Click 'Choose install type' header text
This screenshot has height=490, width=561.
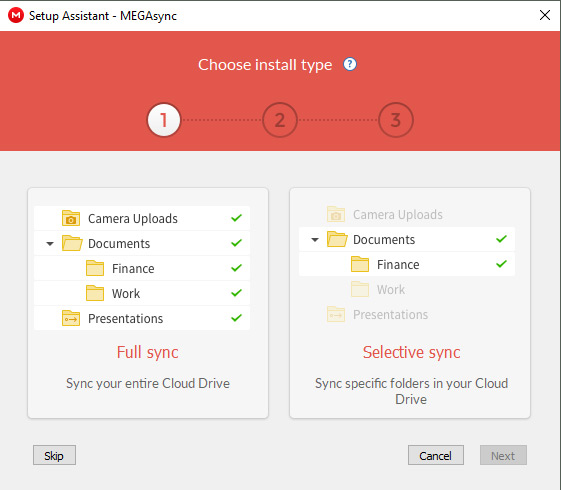pos(265,65)
